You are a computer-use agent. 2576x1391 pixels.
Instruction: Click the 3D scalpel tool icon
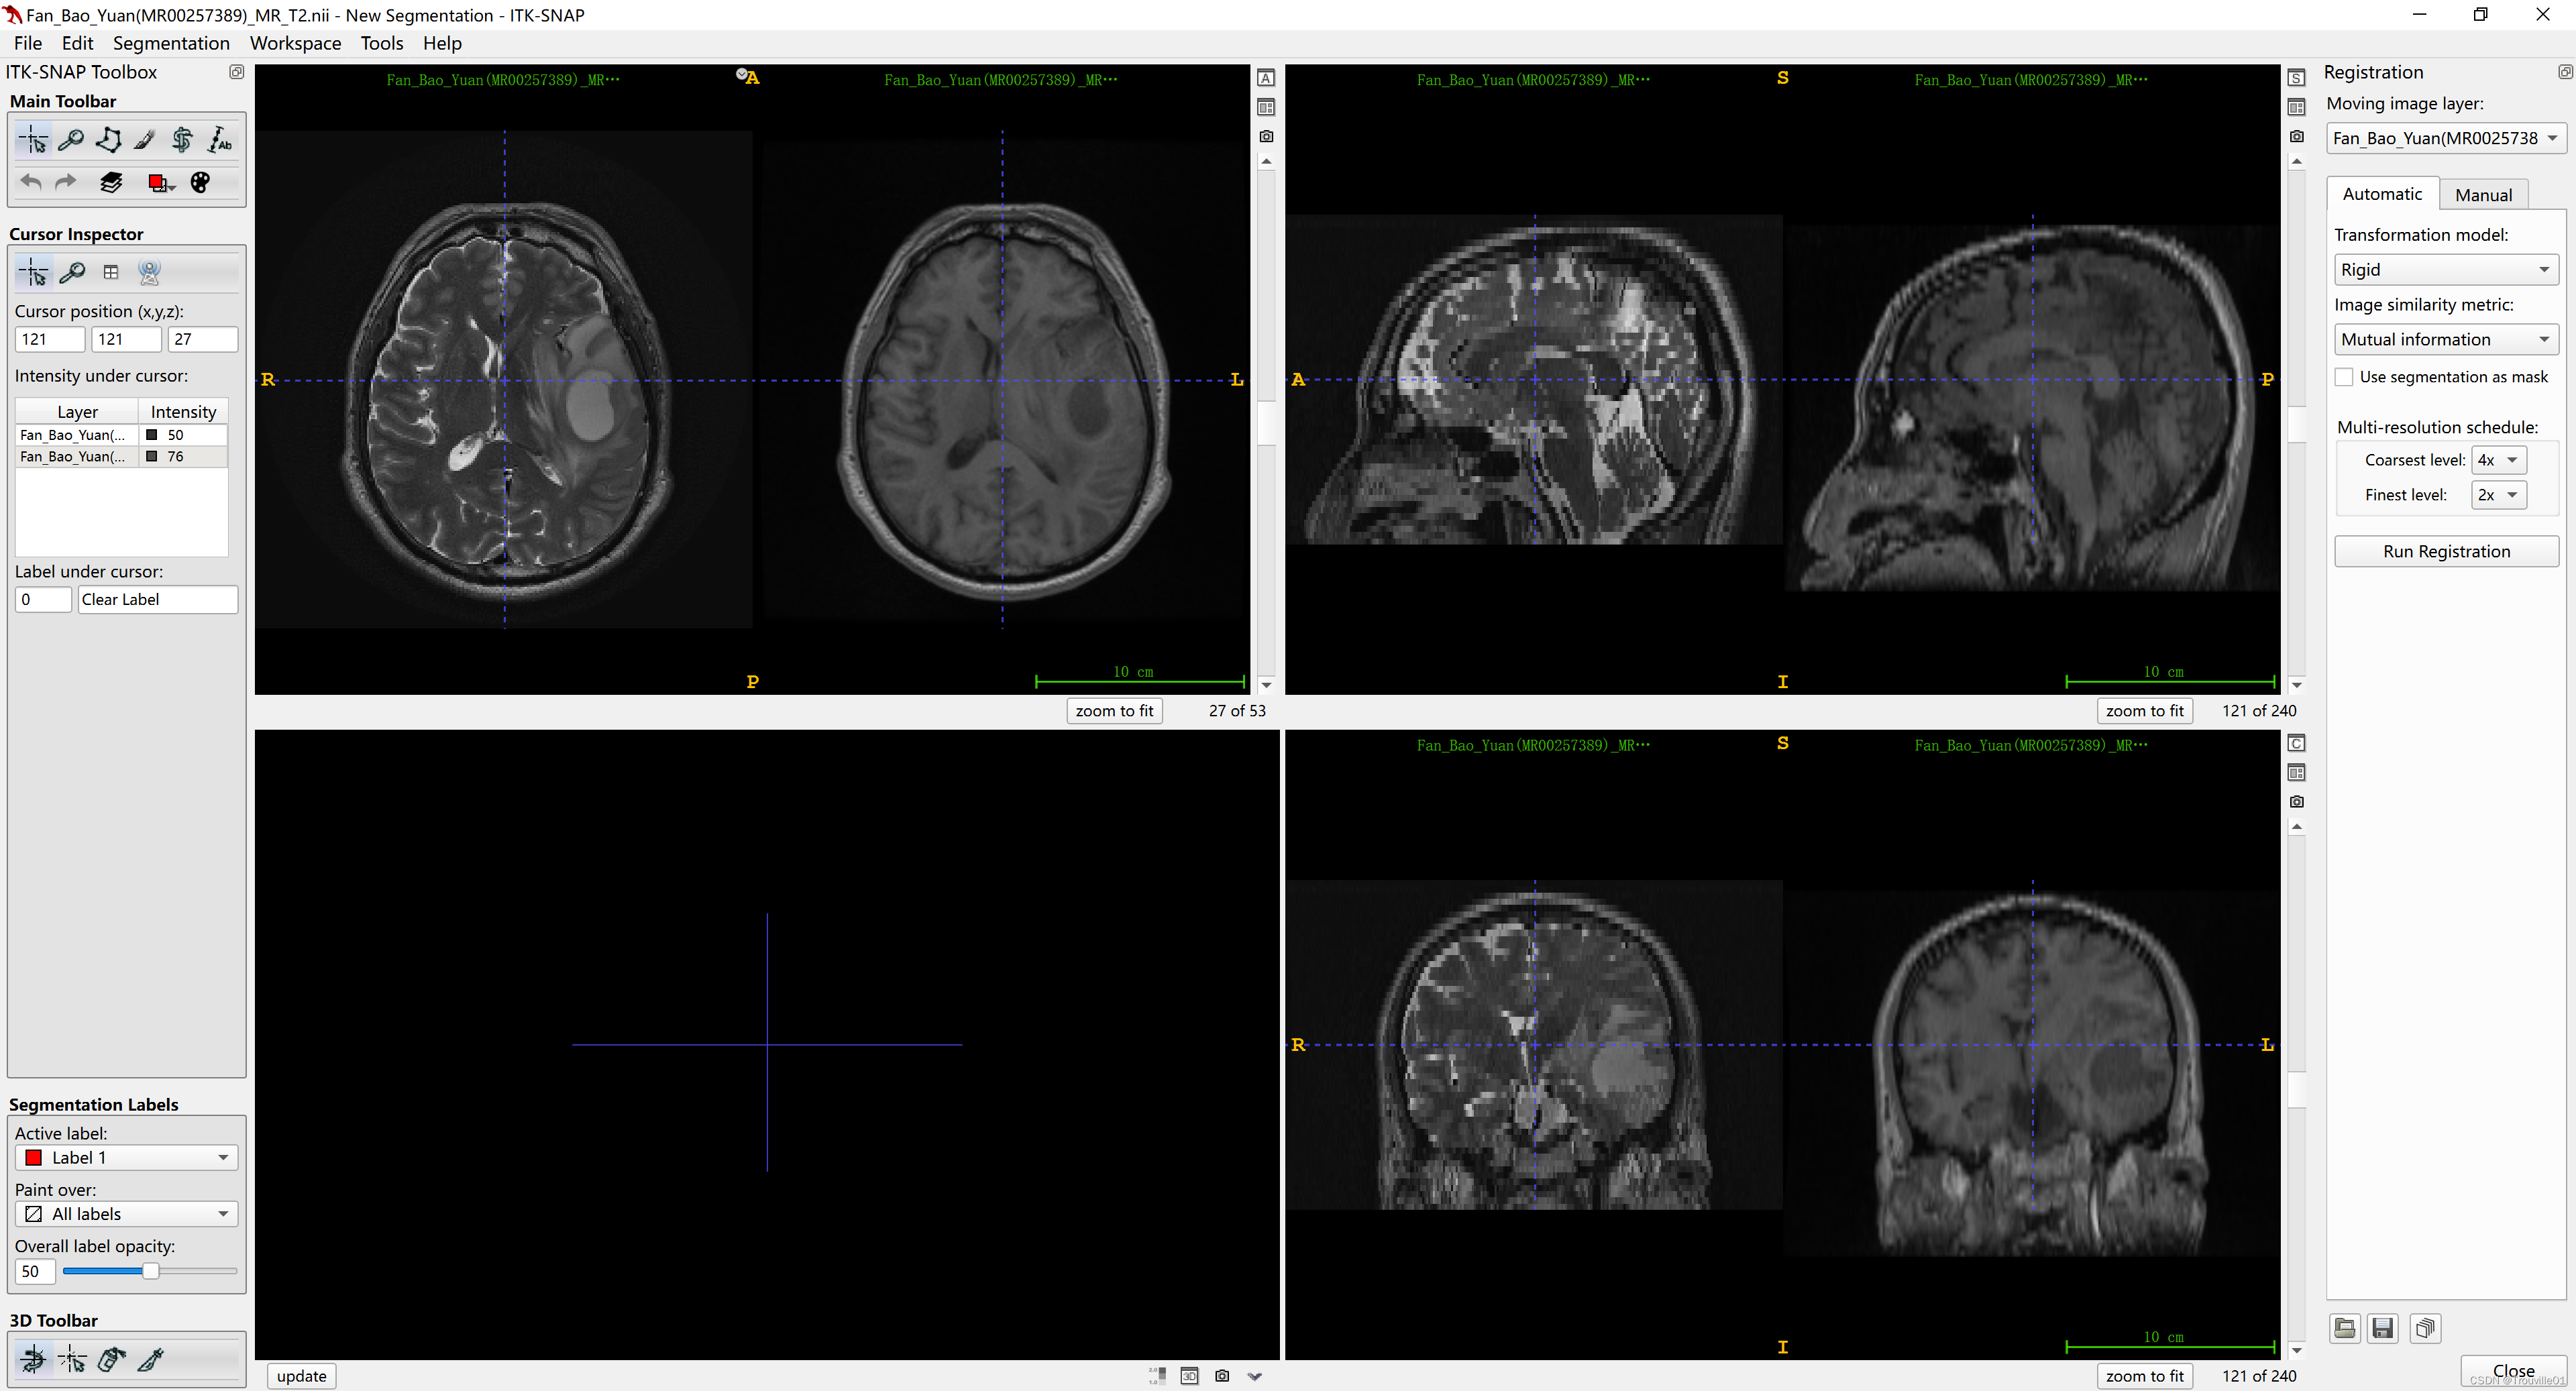(151, 1359)
